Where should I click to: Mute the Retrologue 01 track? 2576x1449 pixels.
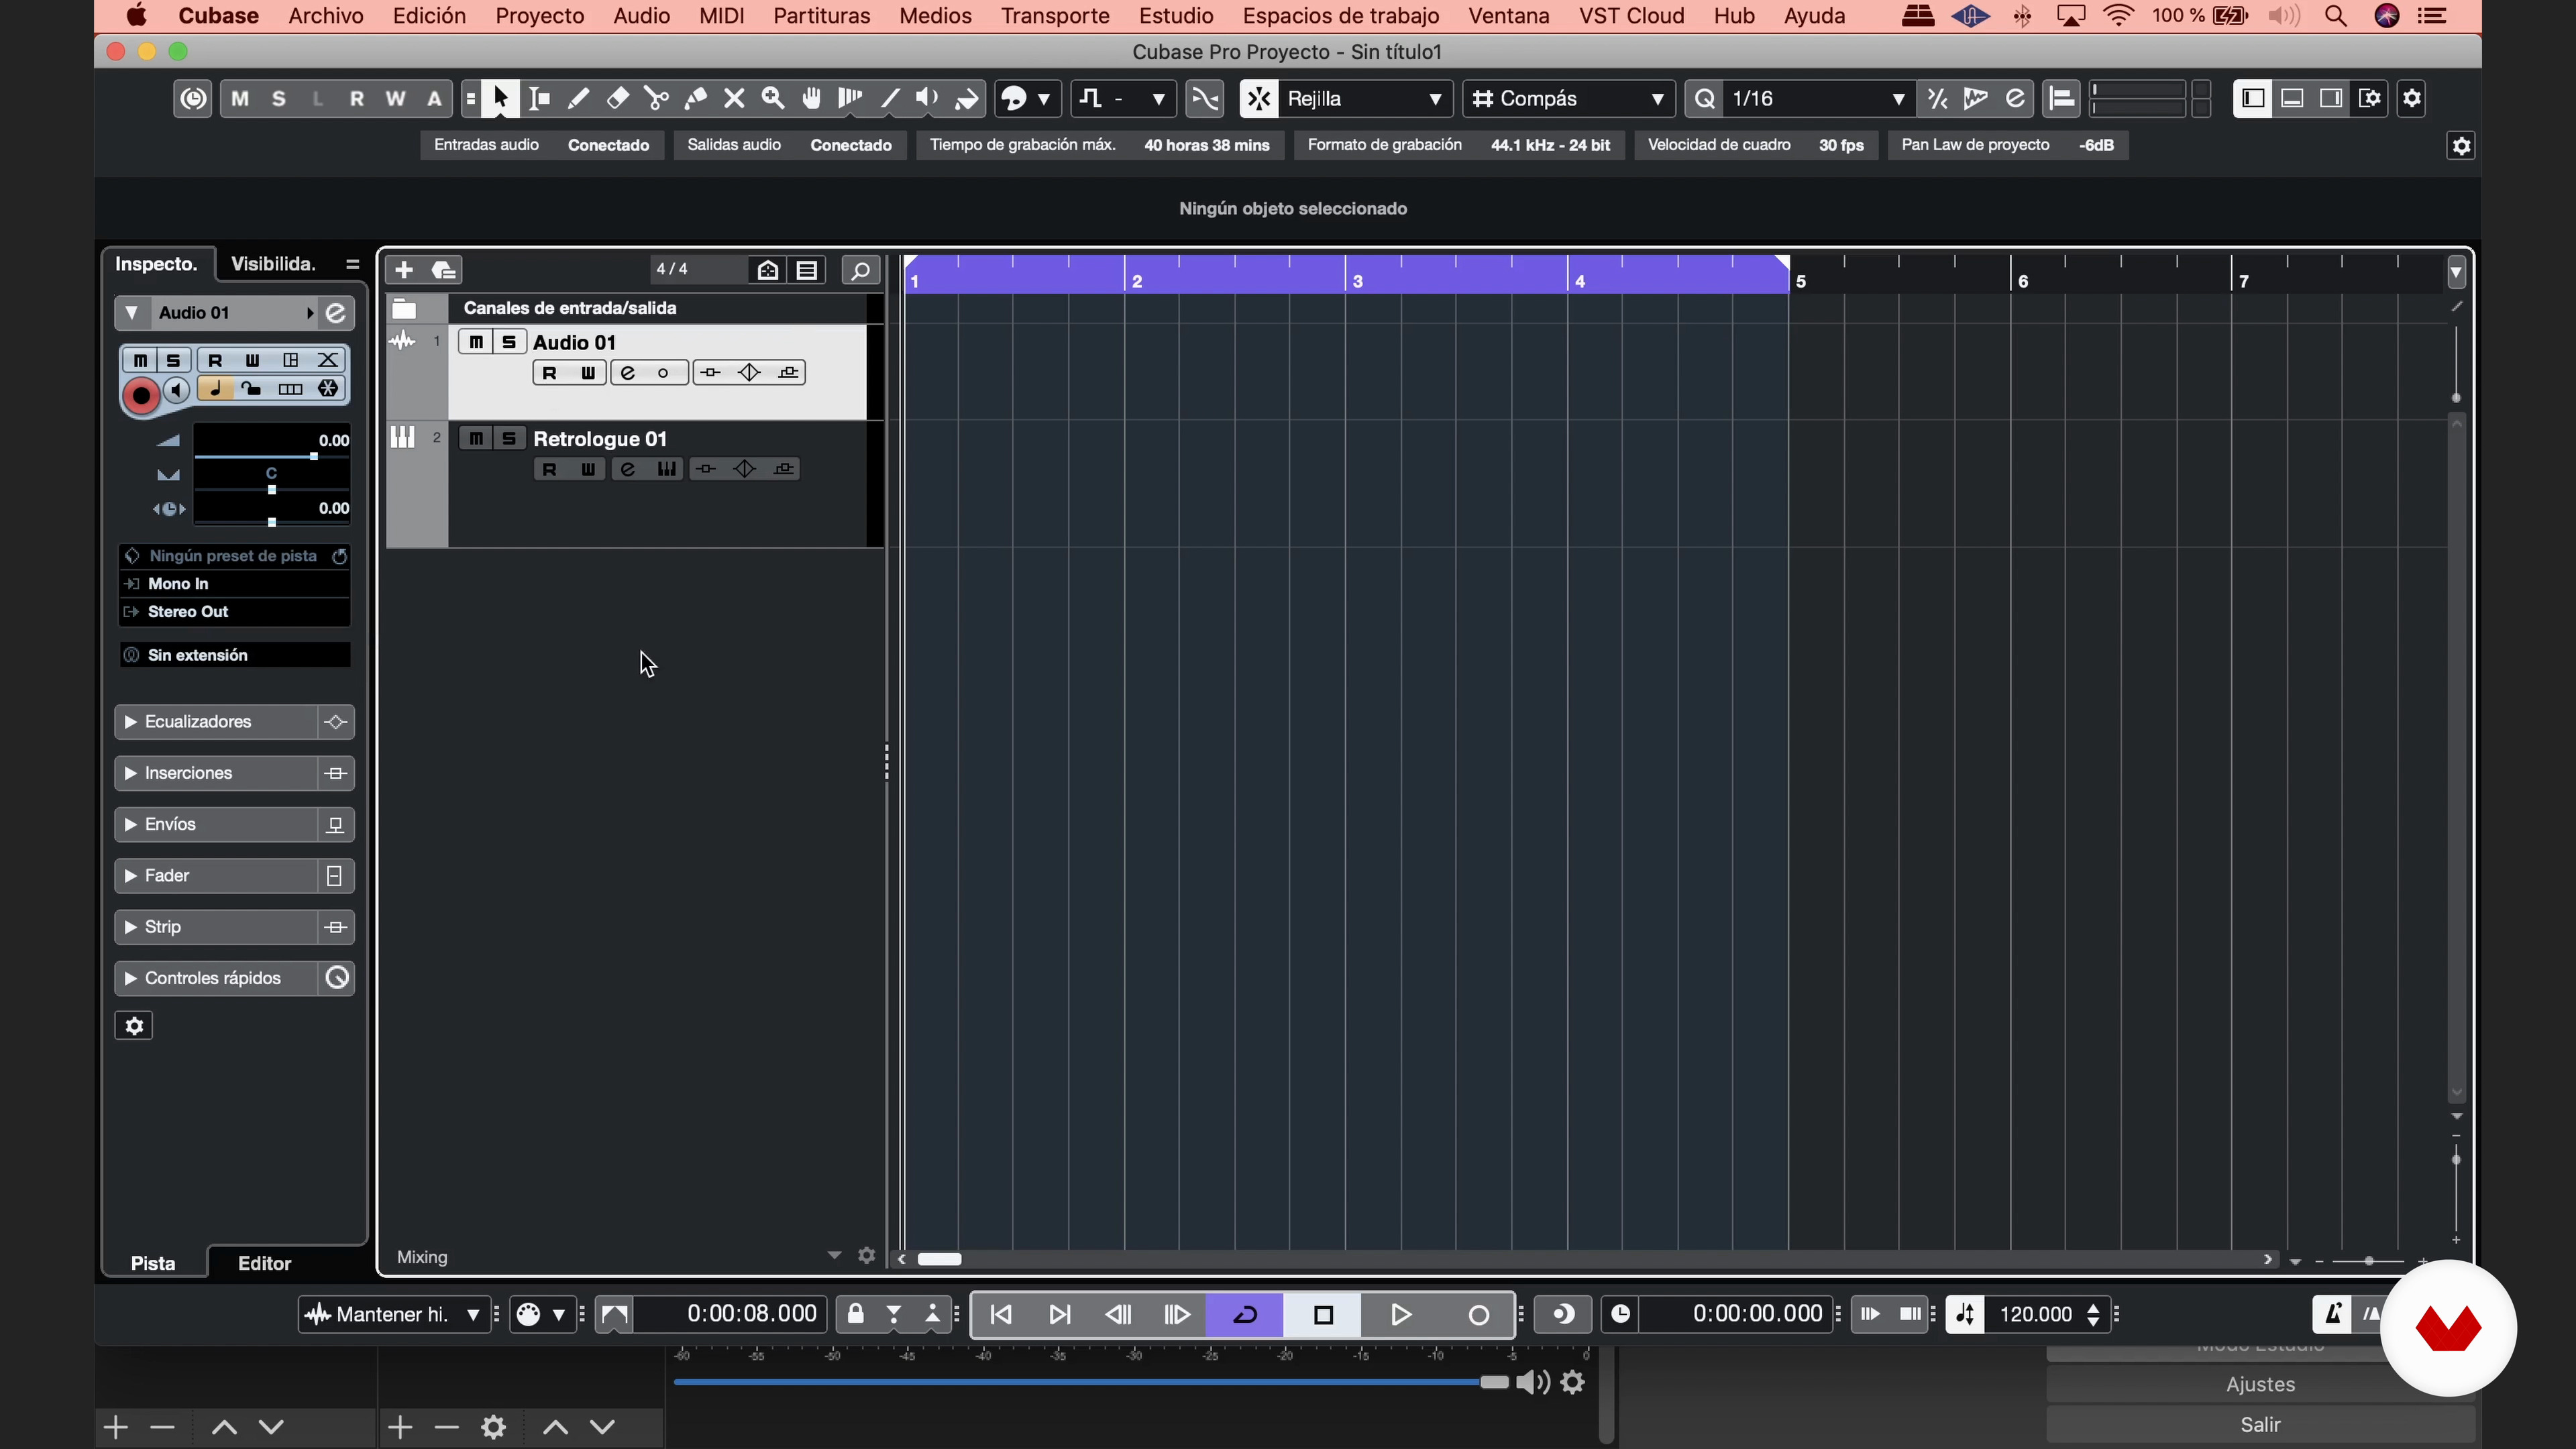476,438
